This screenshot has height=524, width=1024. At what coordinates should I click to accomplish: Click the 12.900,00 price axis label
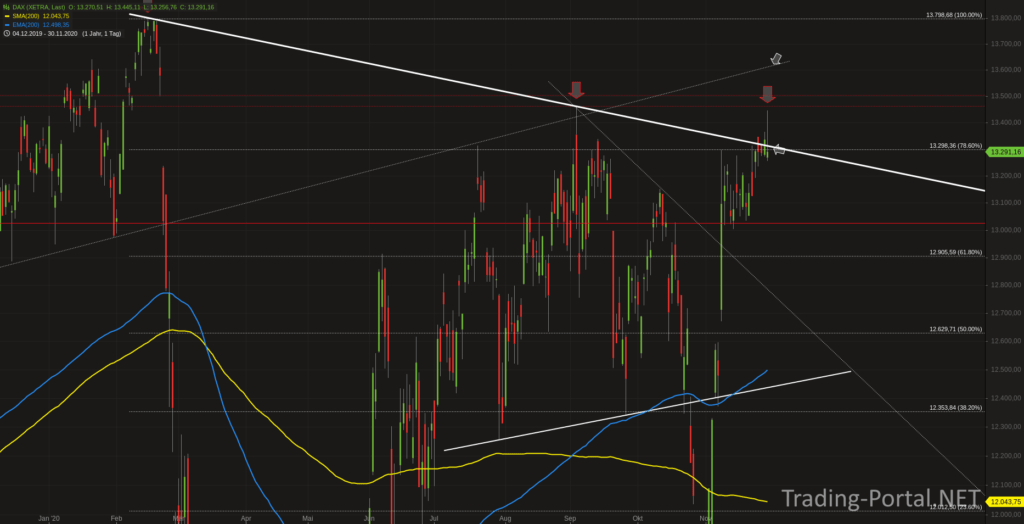(x=1006, y=258)
